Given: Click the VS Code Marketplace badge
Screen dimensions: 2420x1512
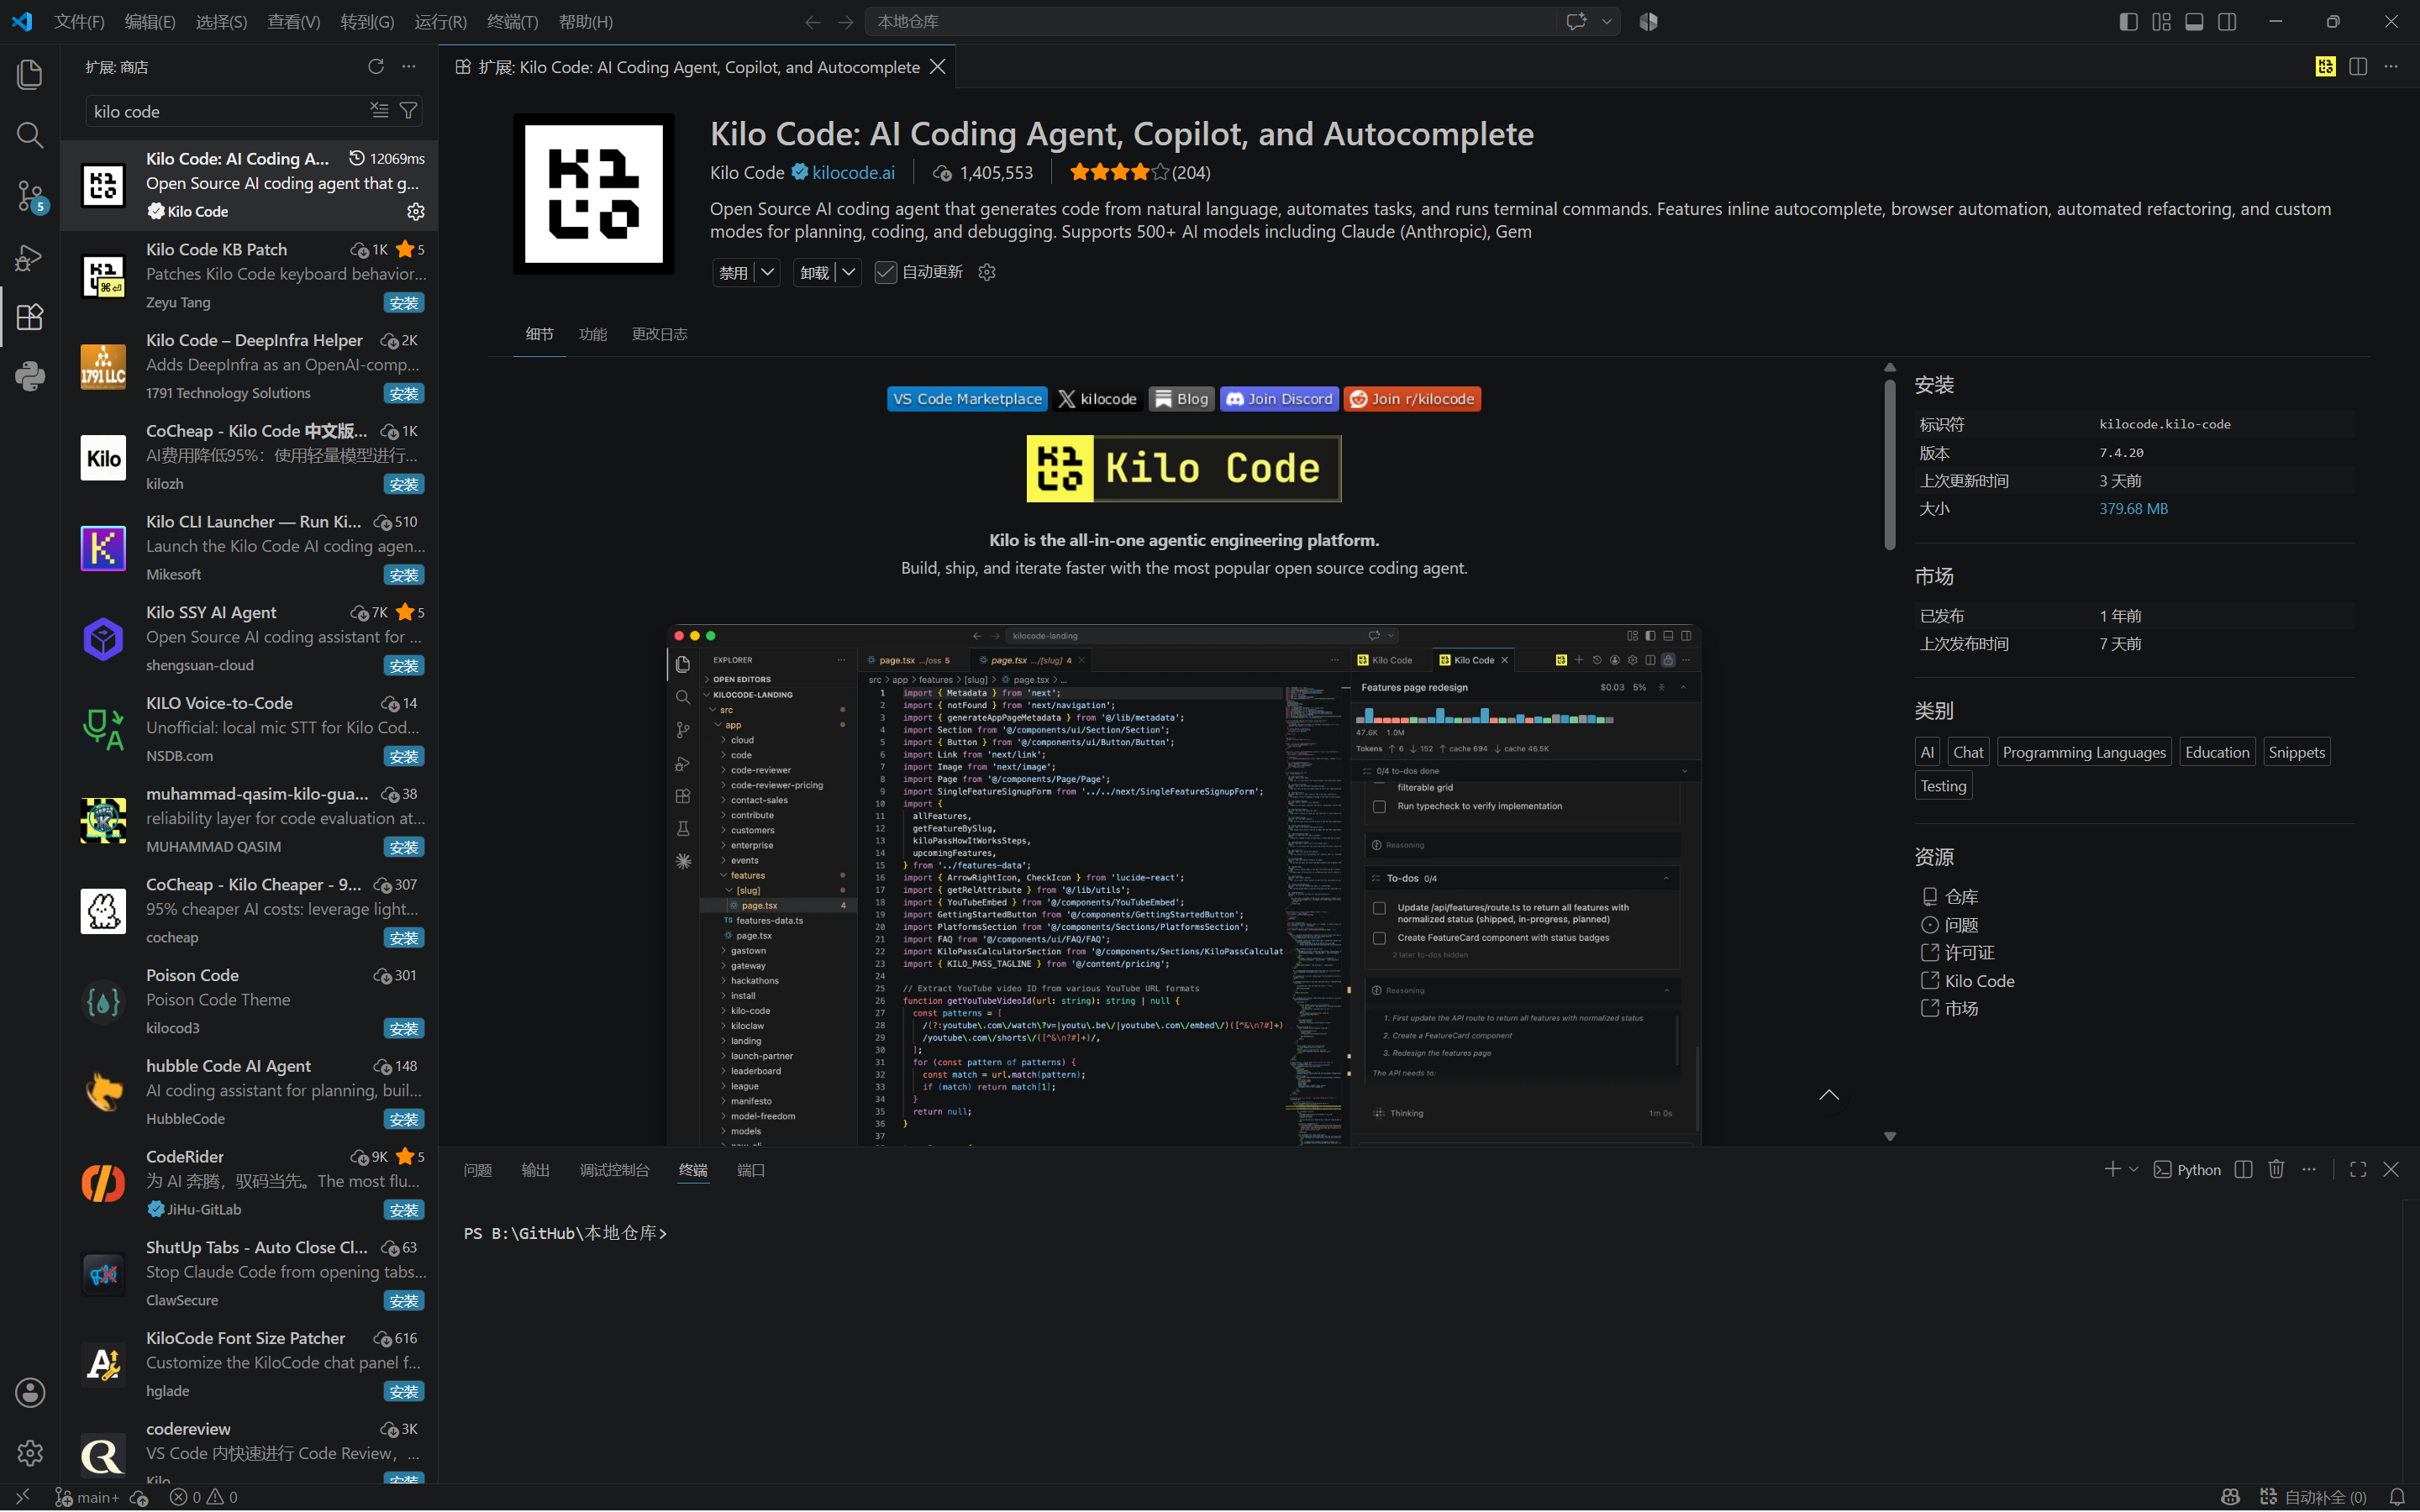Looking at the screenshot, I should coord(967,399).
